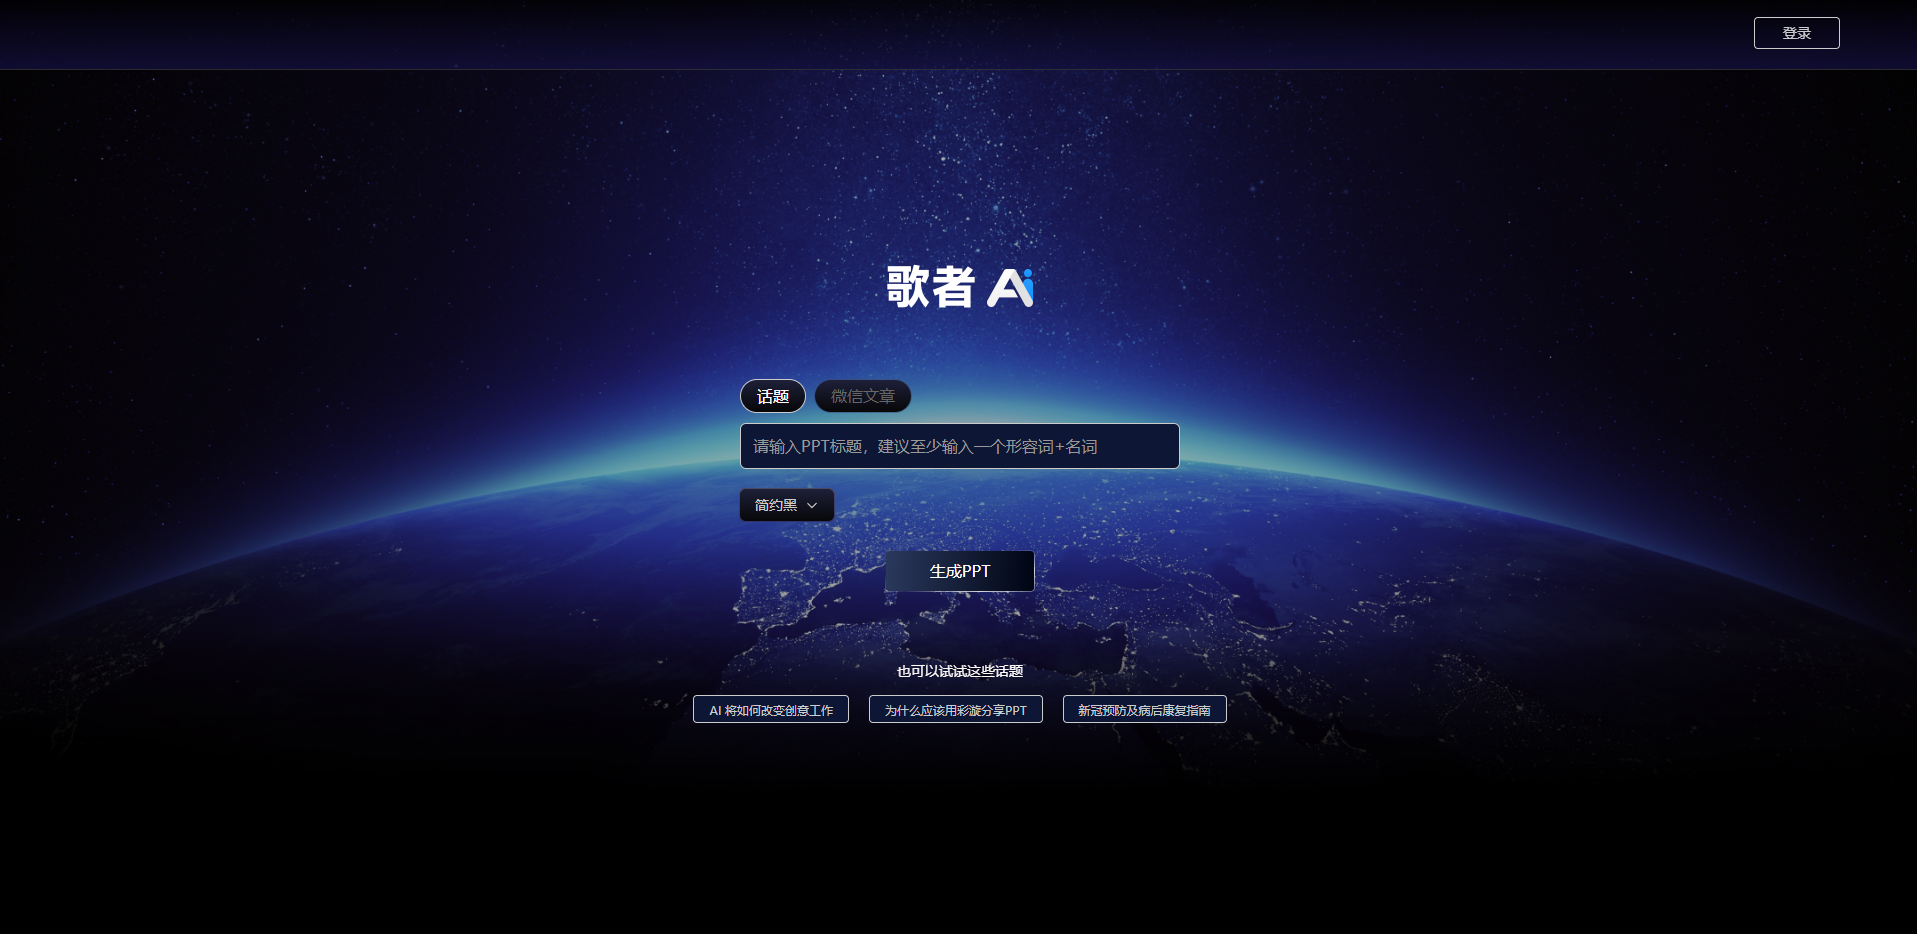Click the PPT text on generate button
Image resolution: width=1917 pixels, height=934 pixels.
tap(975, 571)
